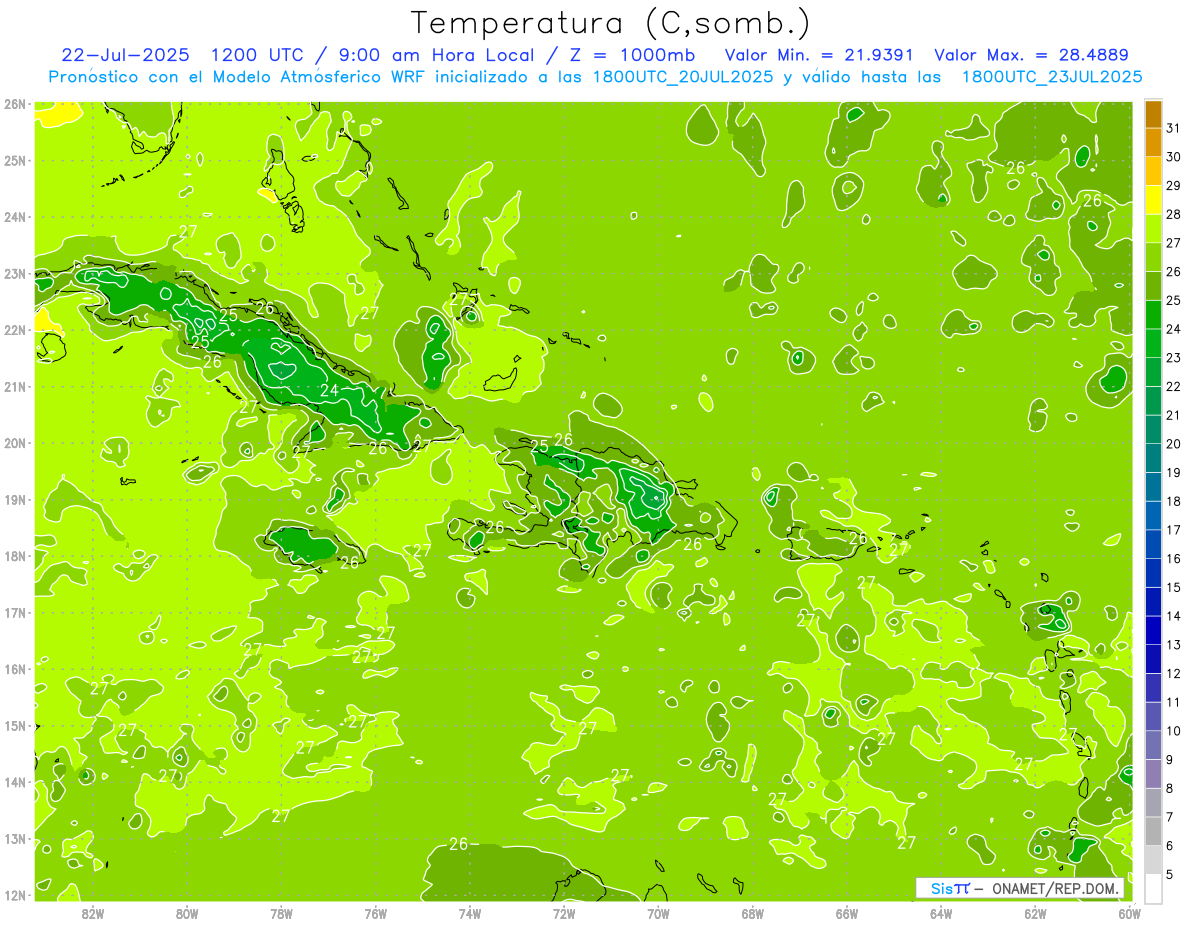Click the orange swatch above 31 on legend

point(1153,114)
